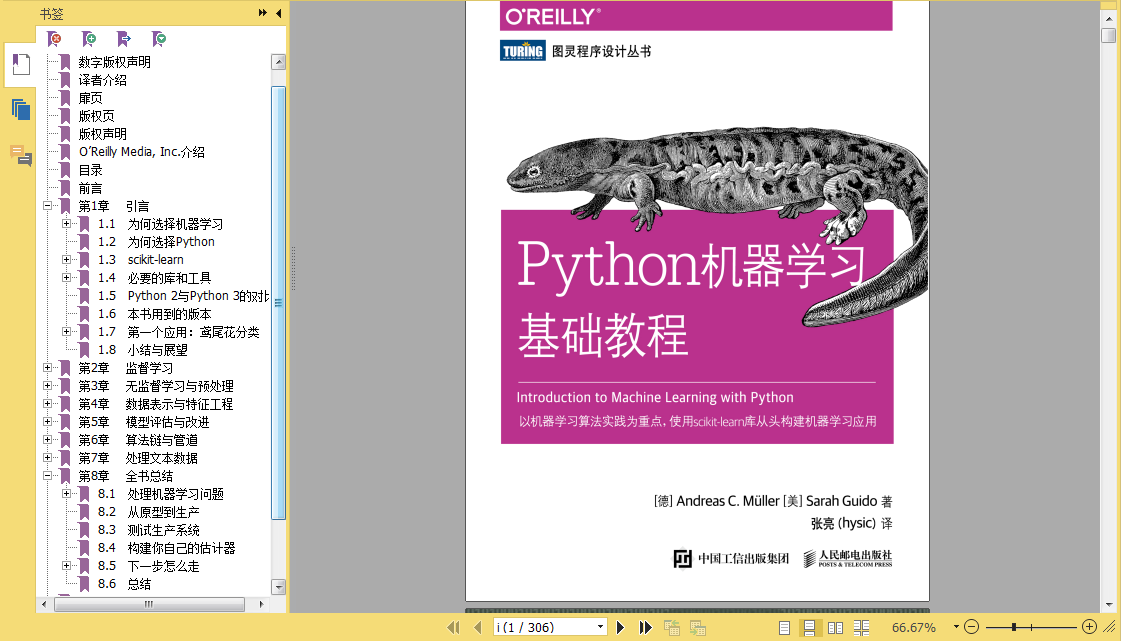Click bookmarks panel scroll up arrow

tap(279, 62)
